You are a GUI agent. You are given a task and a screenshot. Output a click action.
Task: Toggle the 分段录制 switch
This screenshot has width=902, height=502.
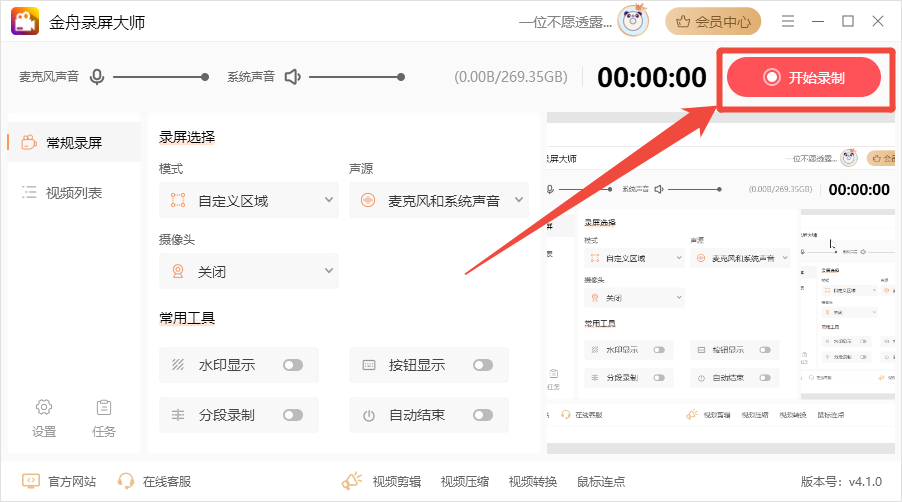coord(293,415)
